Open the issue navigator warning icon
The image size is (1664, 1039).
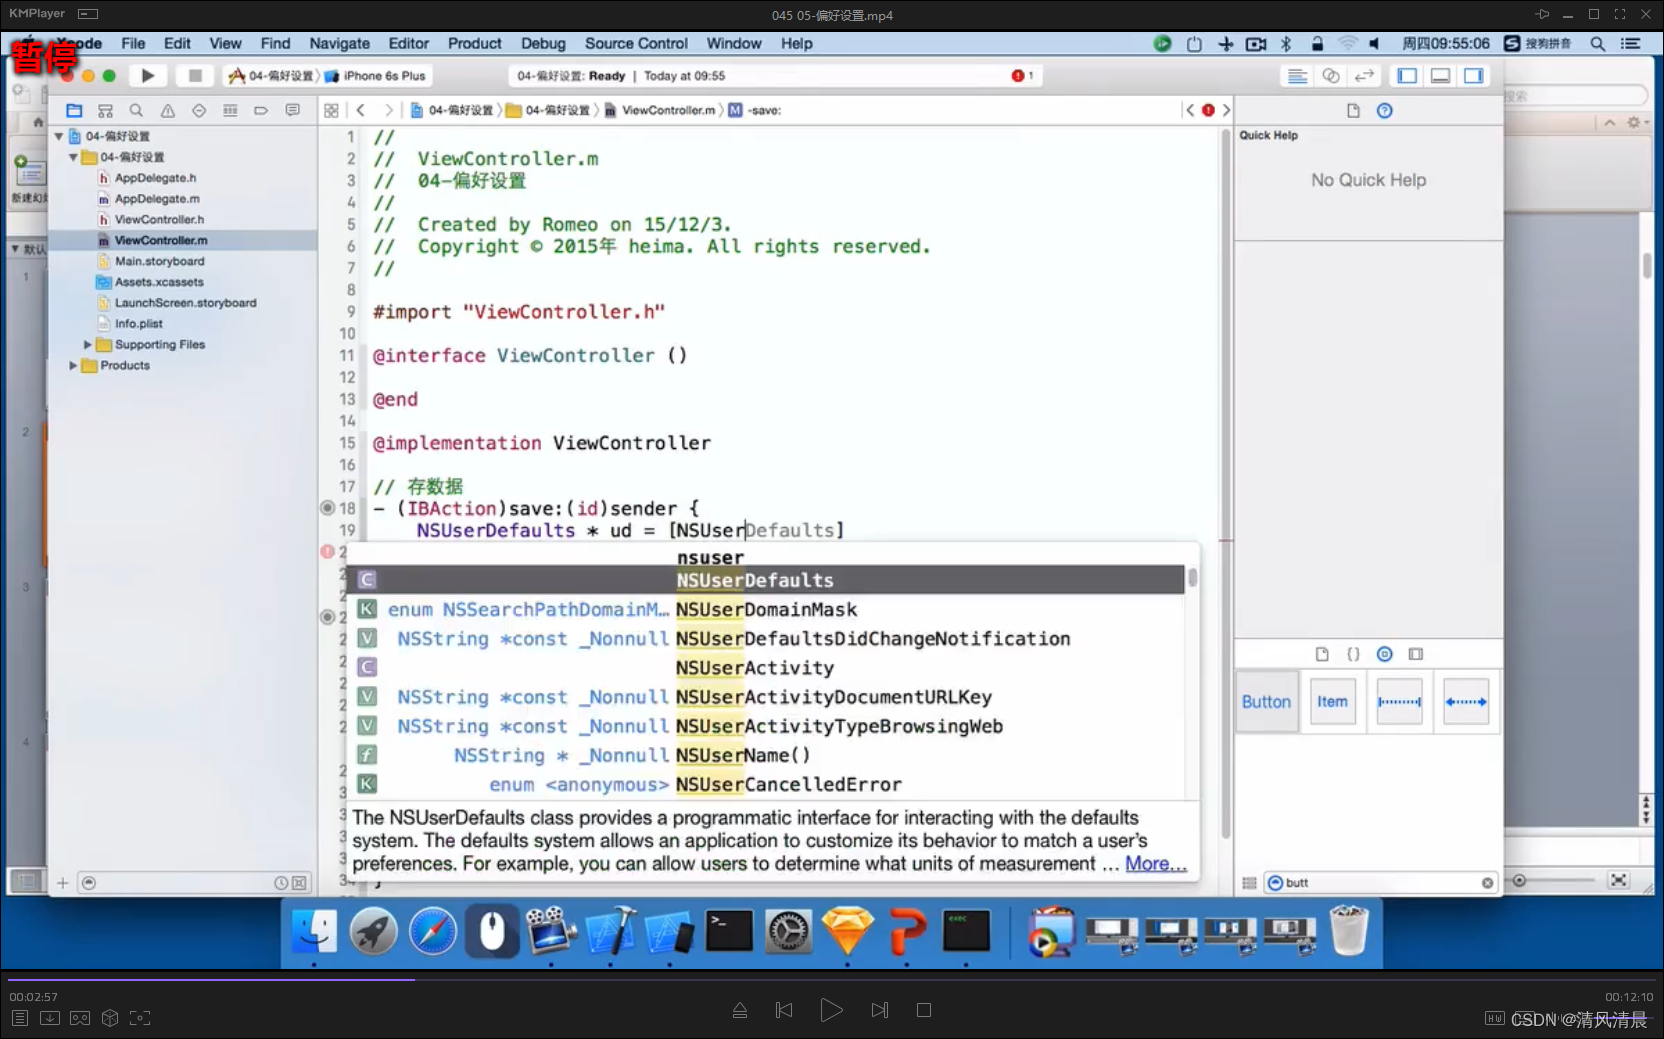pos(168,111)
